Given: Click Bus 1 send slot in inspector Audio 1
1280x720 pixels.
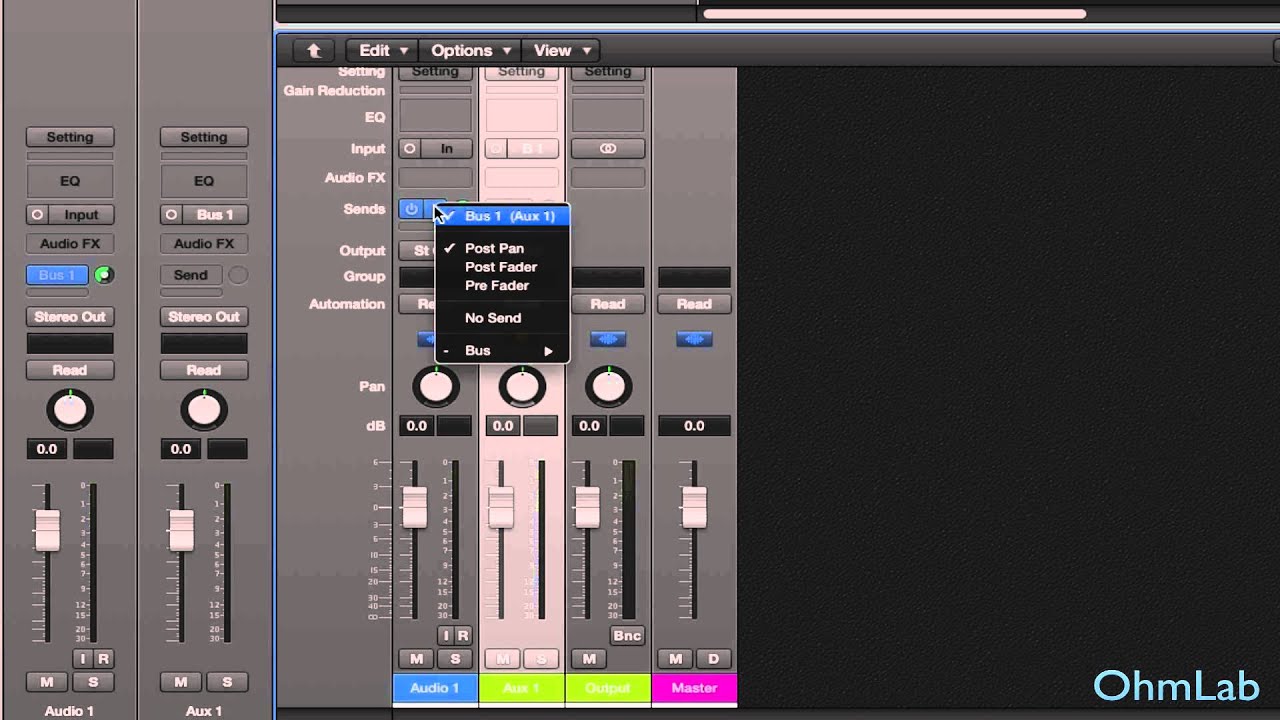Looking at the screenshot, I should tap(57, 275).
